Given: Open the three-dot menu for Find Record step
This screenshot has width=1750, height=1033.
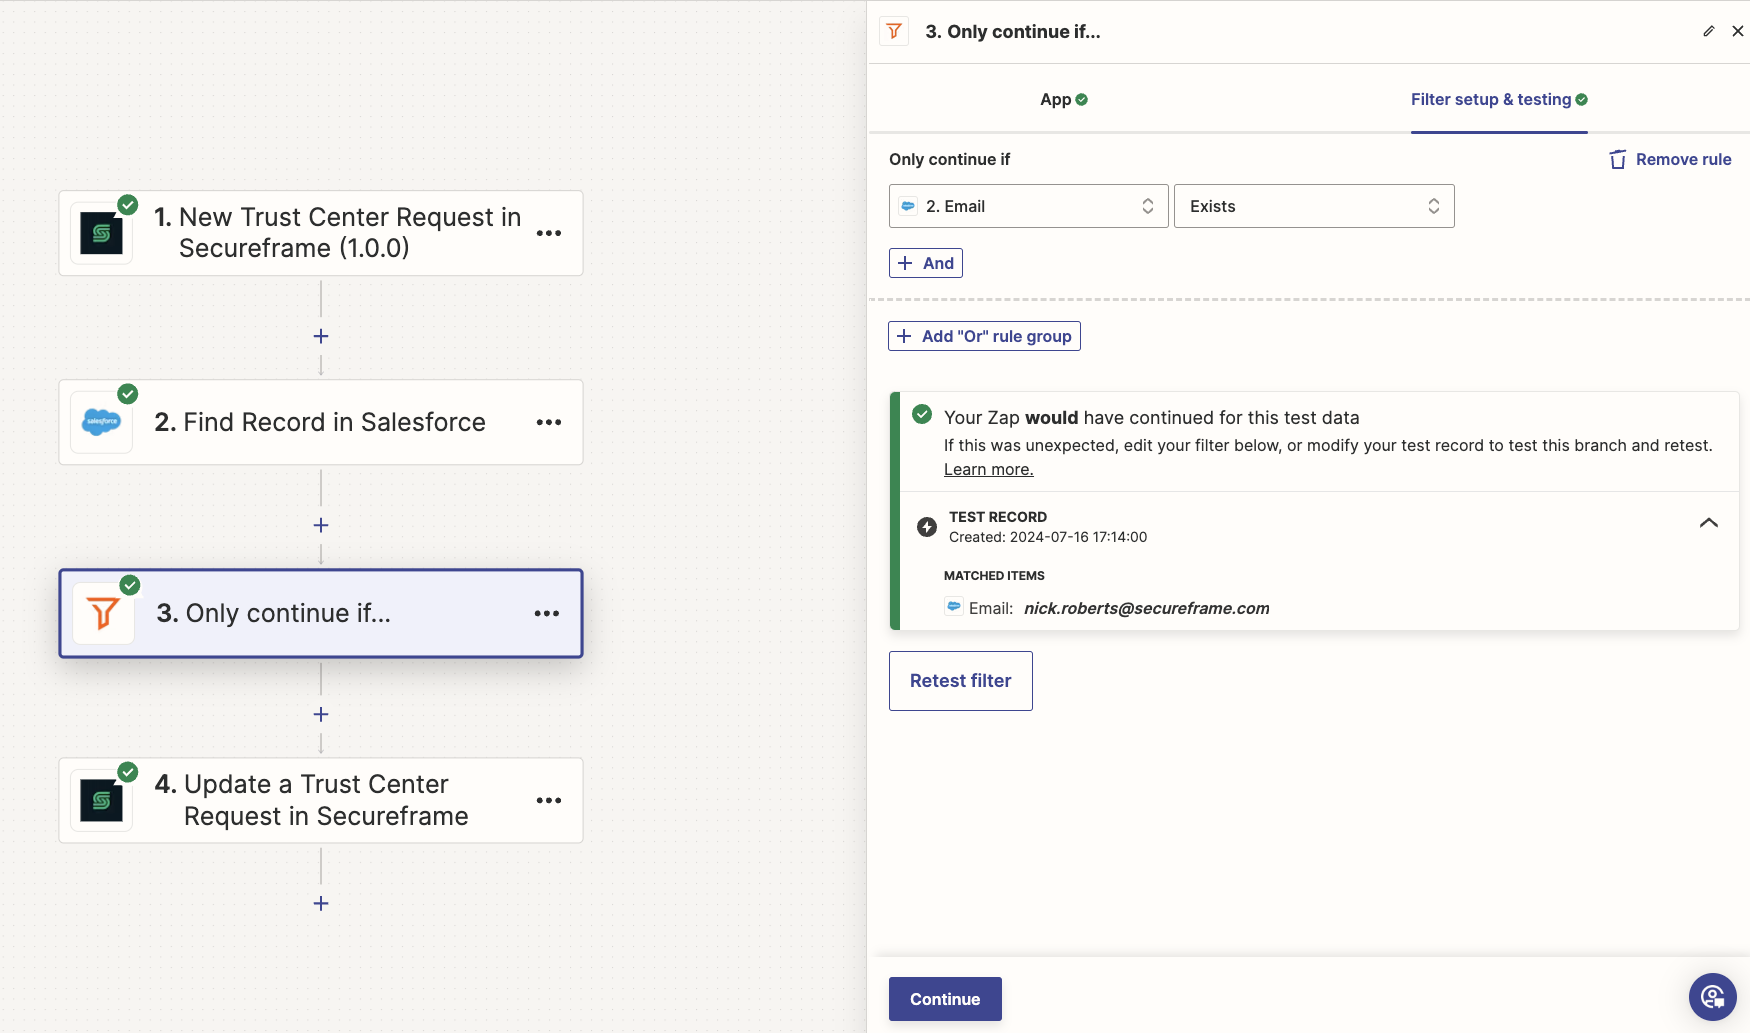Looking at the screenshot, I should (549, 422).
